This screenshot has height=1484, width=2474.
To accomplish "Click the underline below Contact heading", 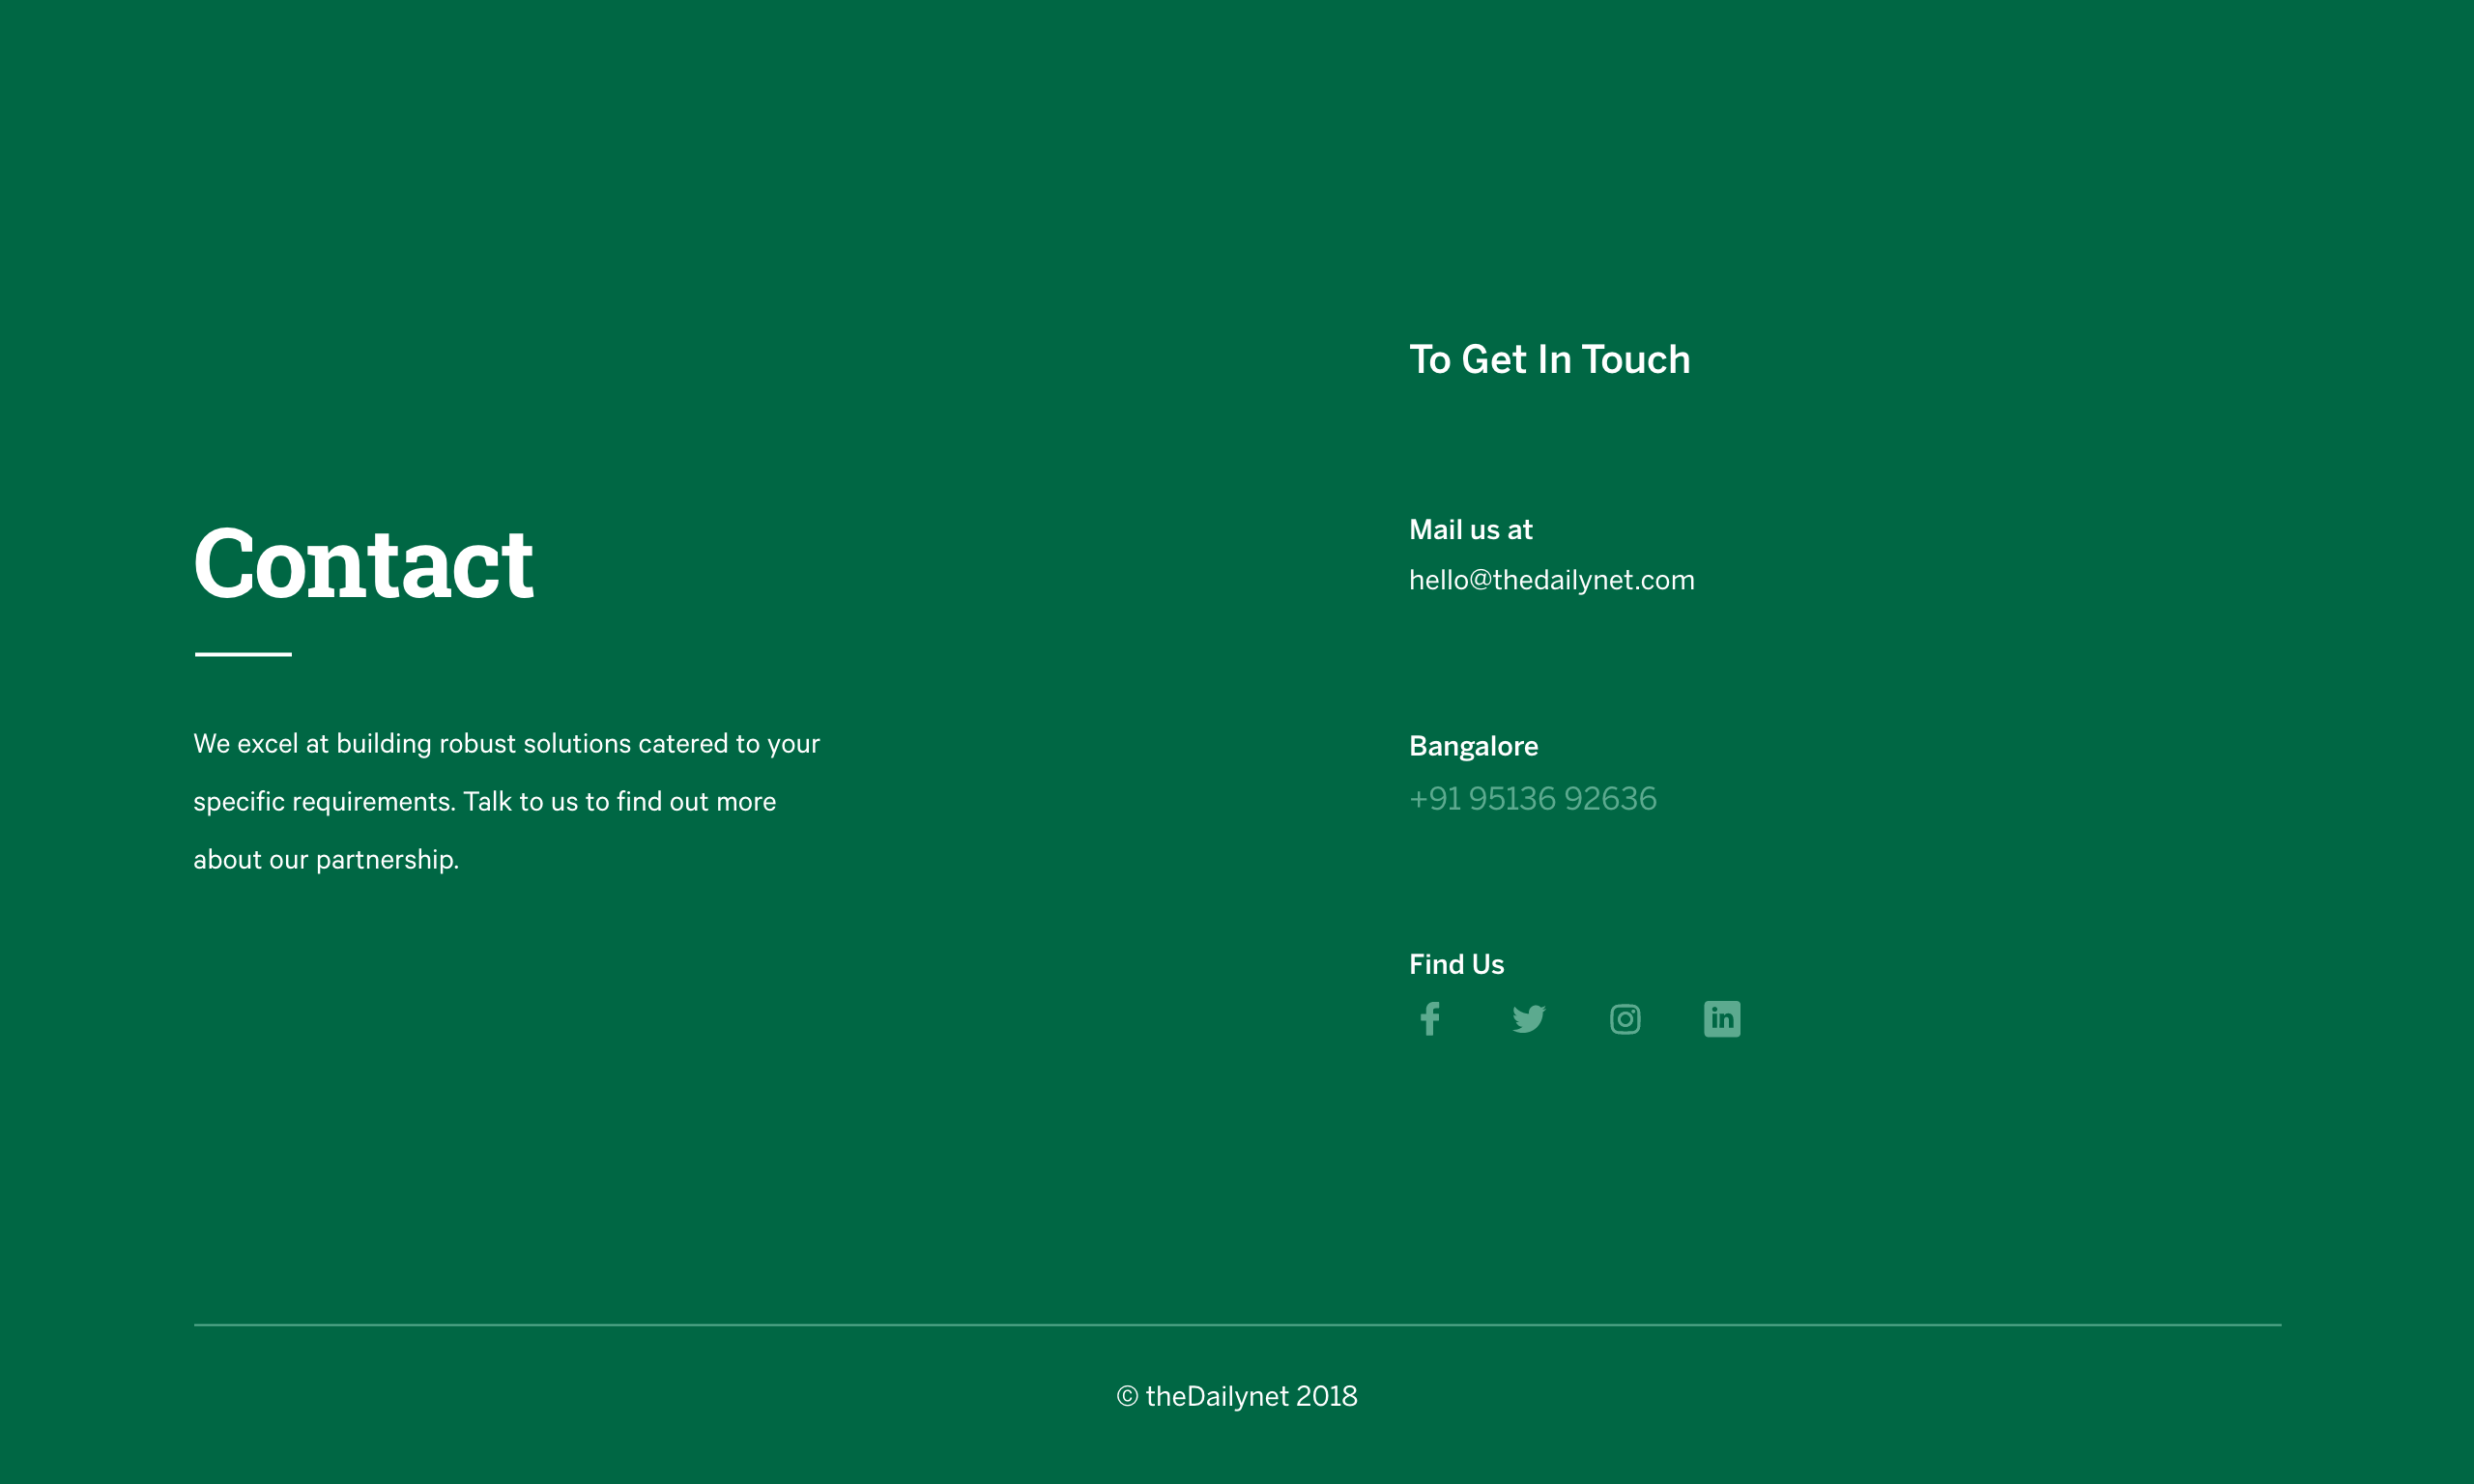I will [242, 653].
